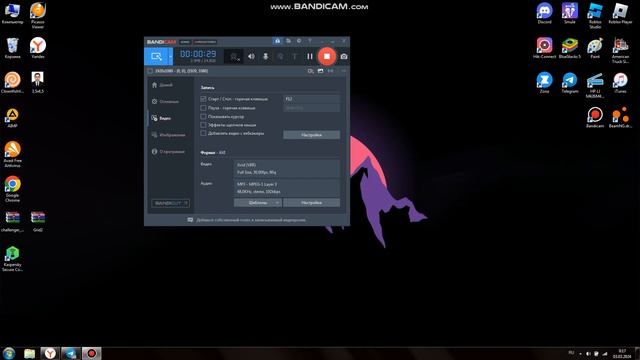Enable the Пауза hotkey checkbox
Image resolution: width=640 pixels, height=360 pixels.
click(x=203, y=108)
